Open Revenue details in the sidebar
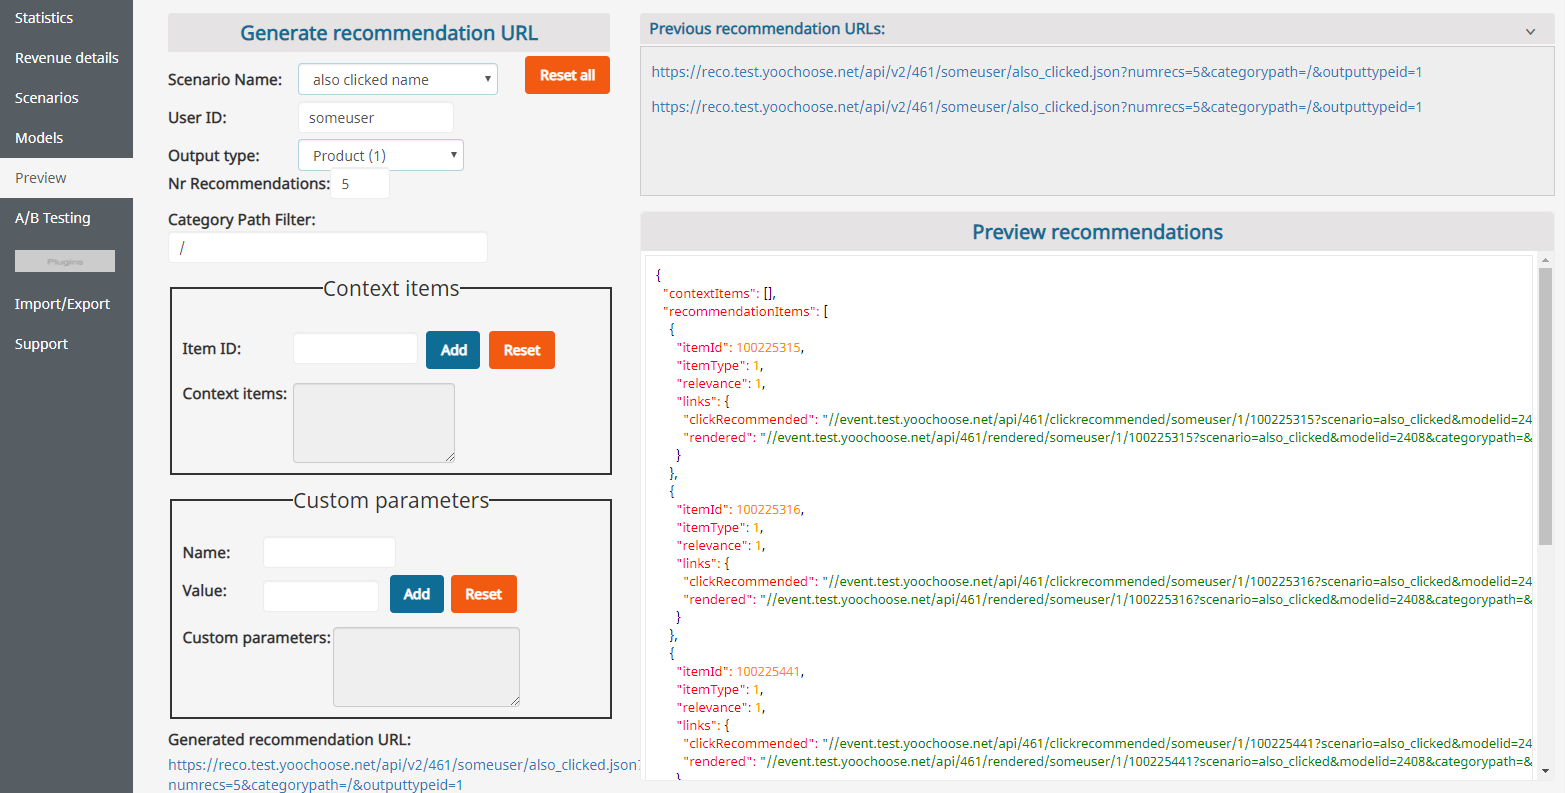Image resolution: width=1565 pixels, height=793 pixels. click(66, 58)
